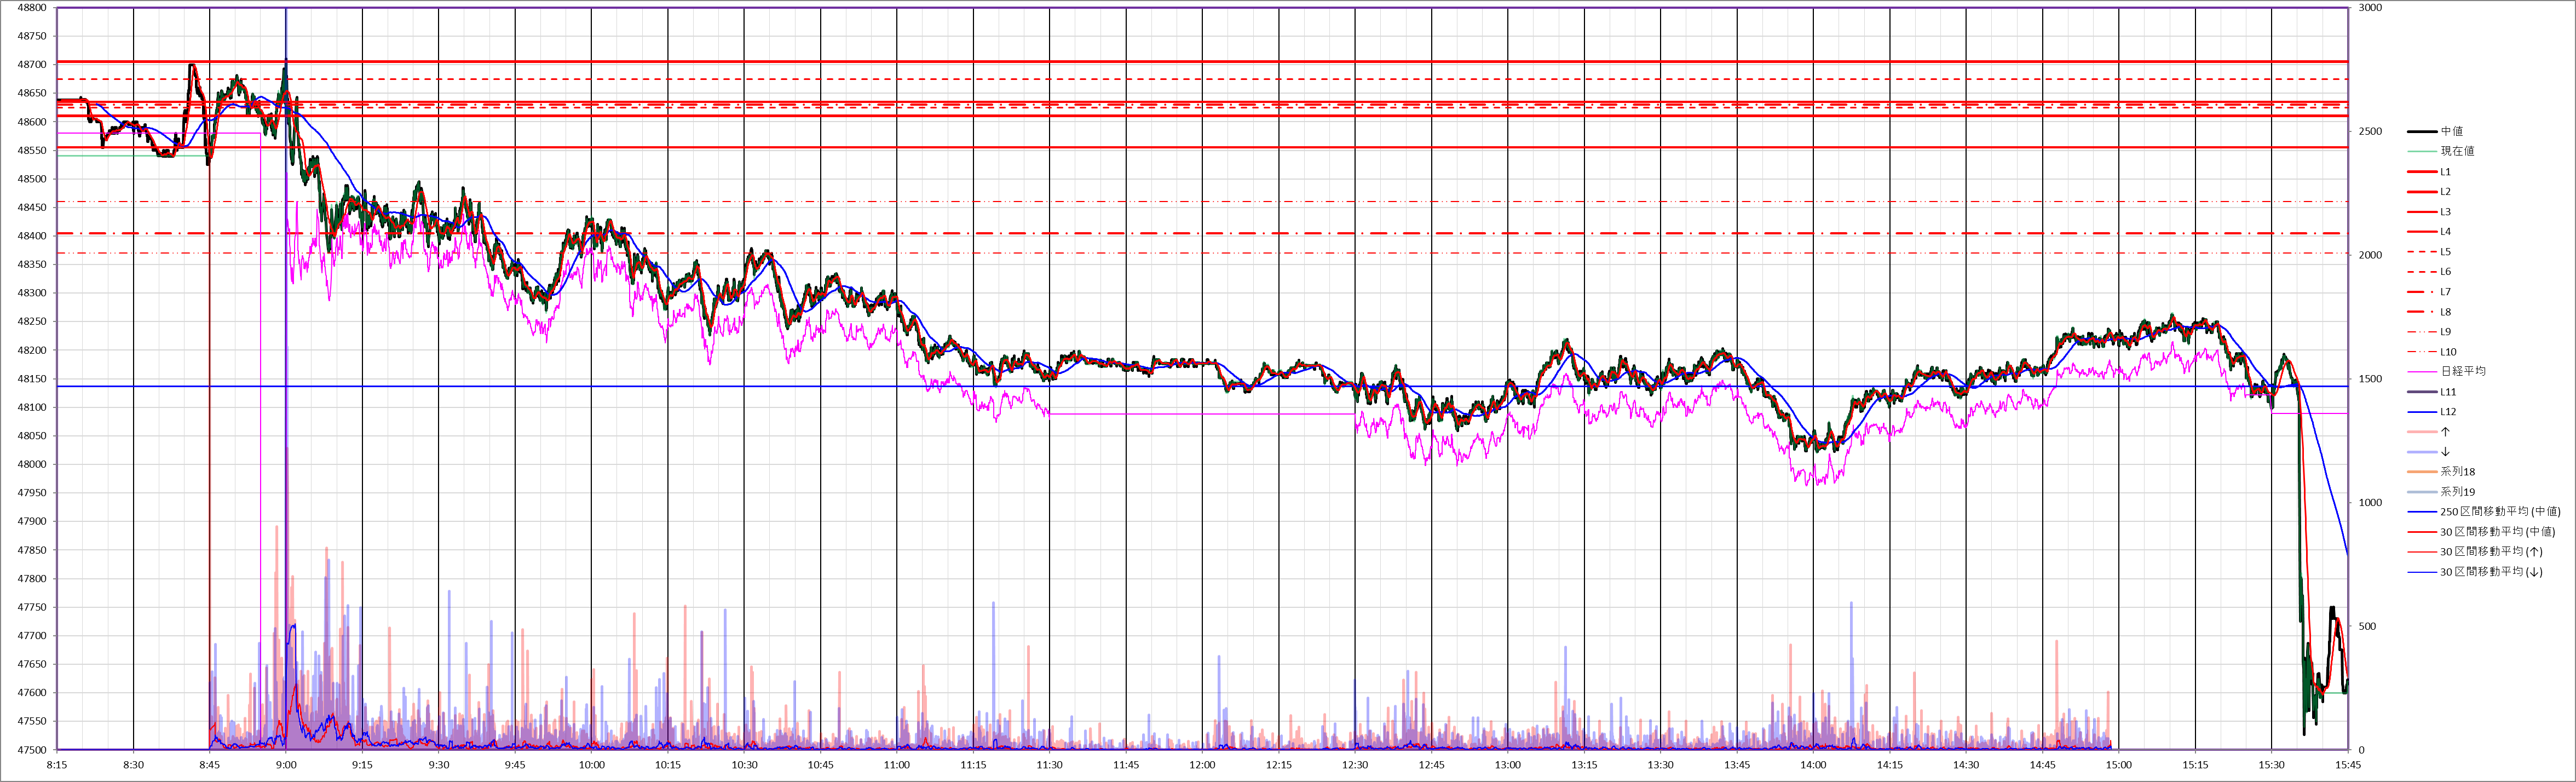Viewport: 2576px width, 782px height.
Task: Click the 48800 left axis label
Action: 32,8
